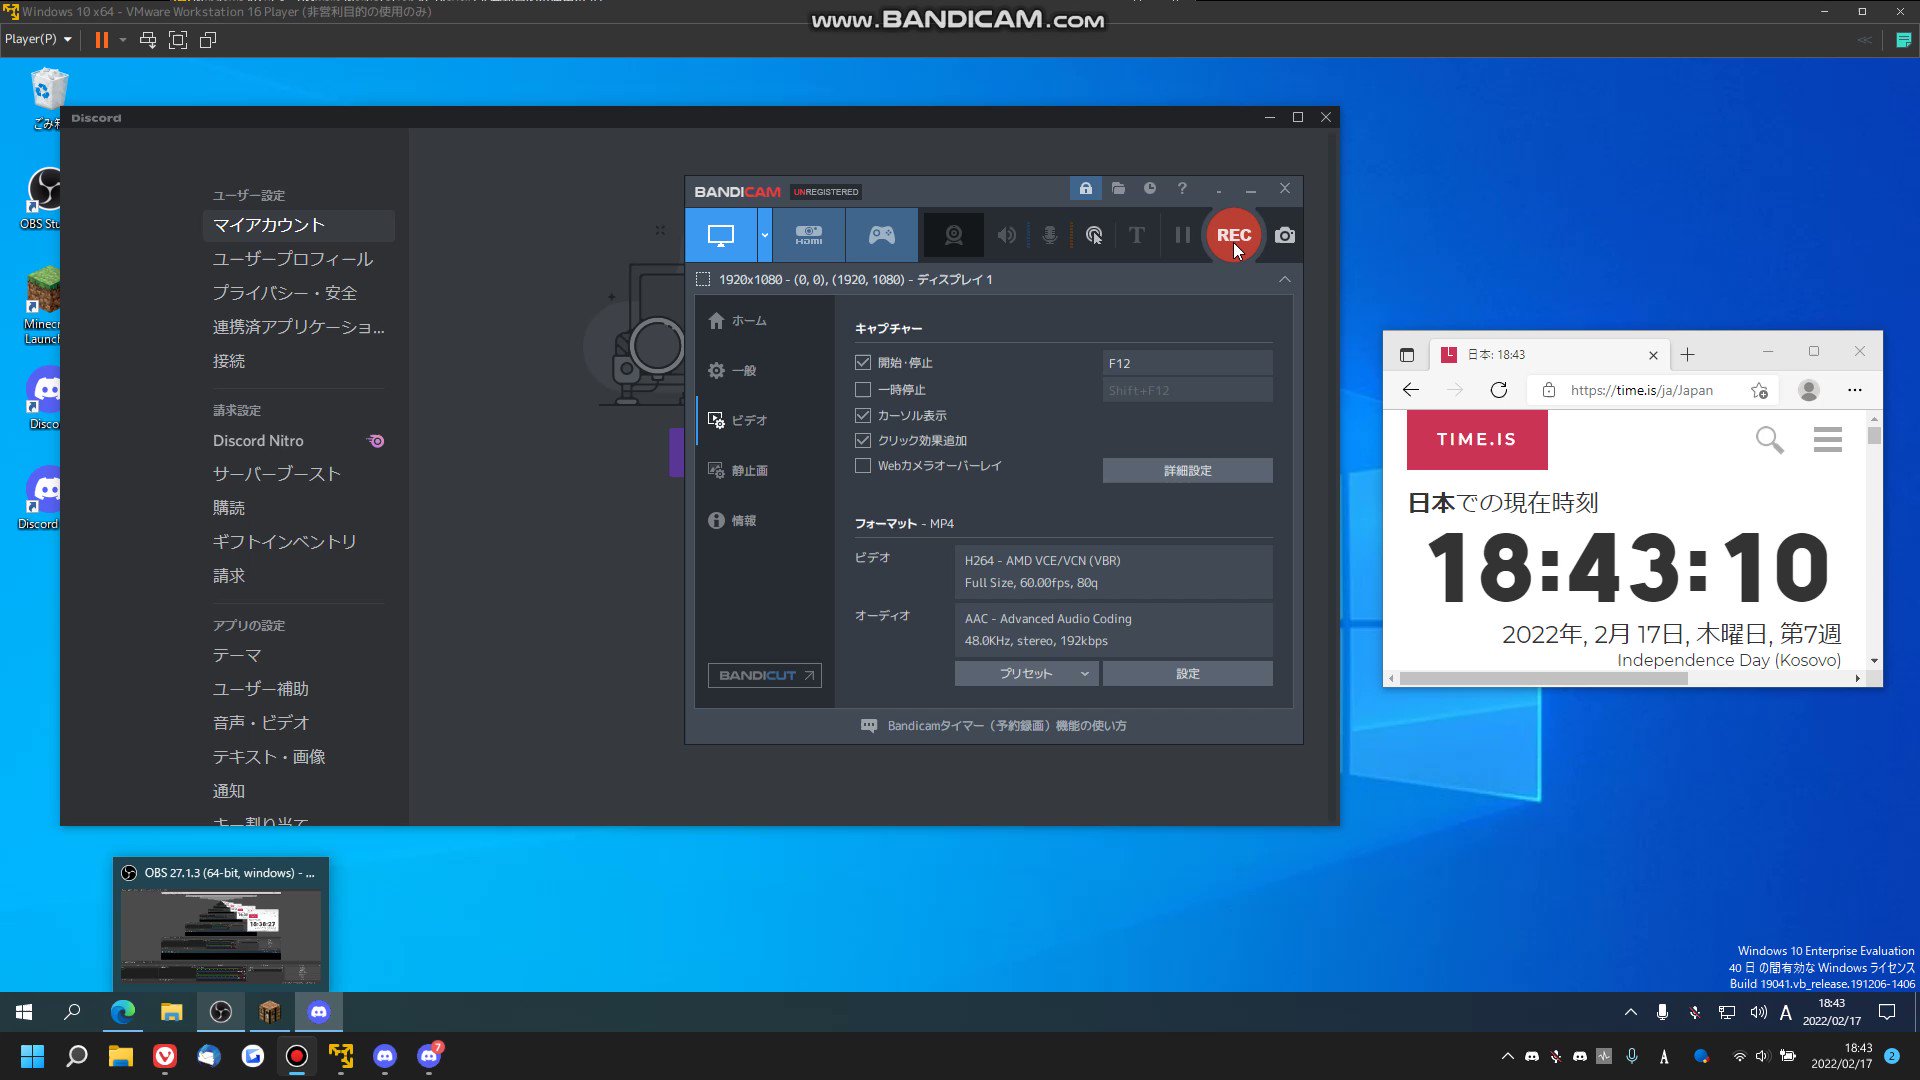Open プリセット dropdown
The image size is (1920, 1080).
1026,674
